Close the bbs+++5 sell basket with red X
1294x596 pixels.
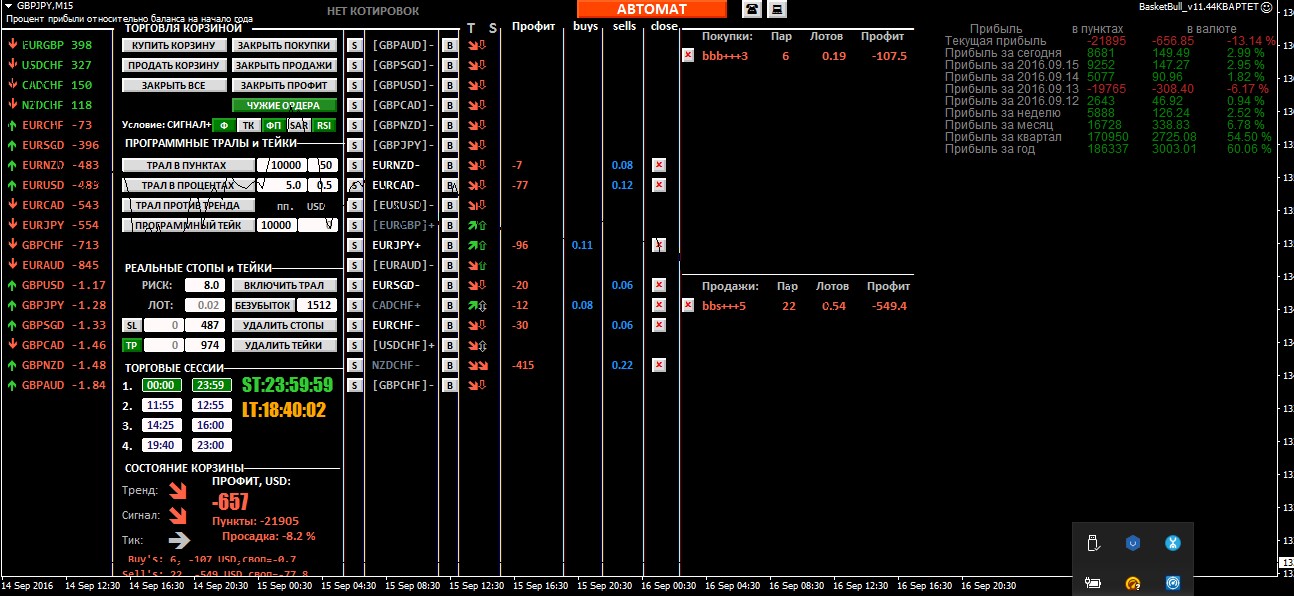688,305
